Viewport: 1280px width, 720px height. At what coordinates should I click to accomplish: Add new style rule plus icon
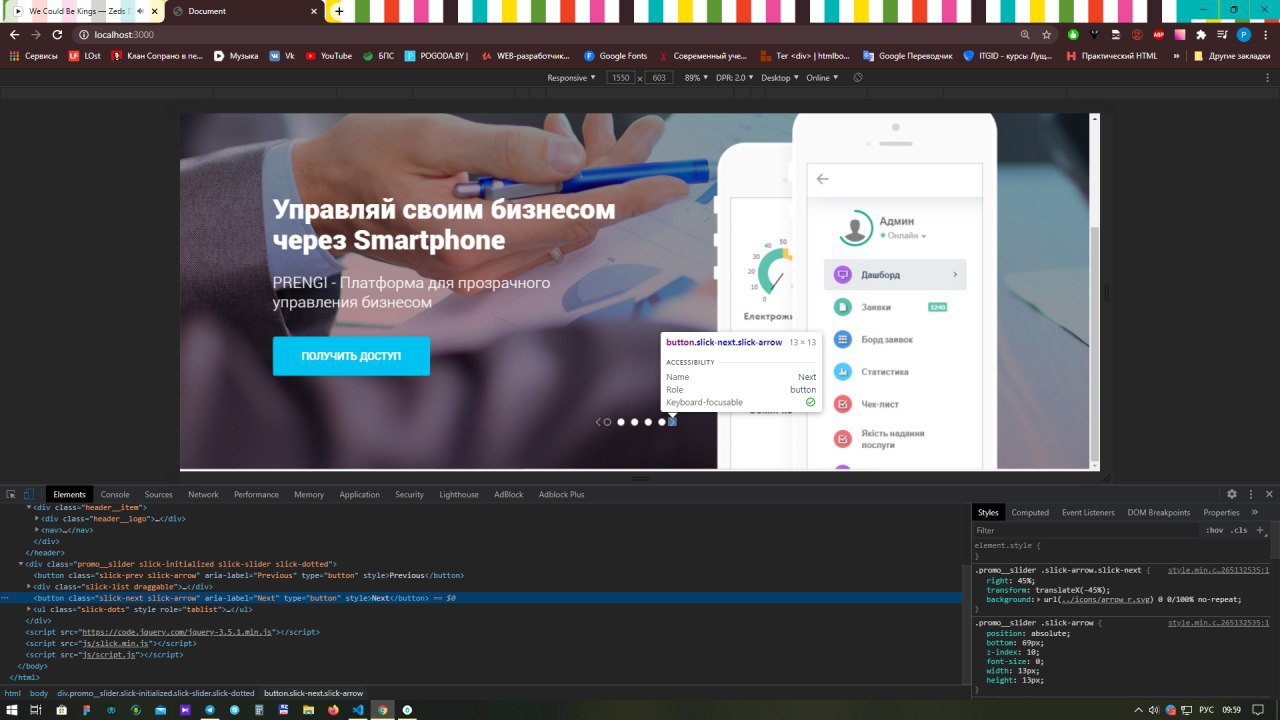[1260, 530]
